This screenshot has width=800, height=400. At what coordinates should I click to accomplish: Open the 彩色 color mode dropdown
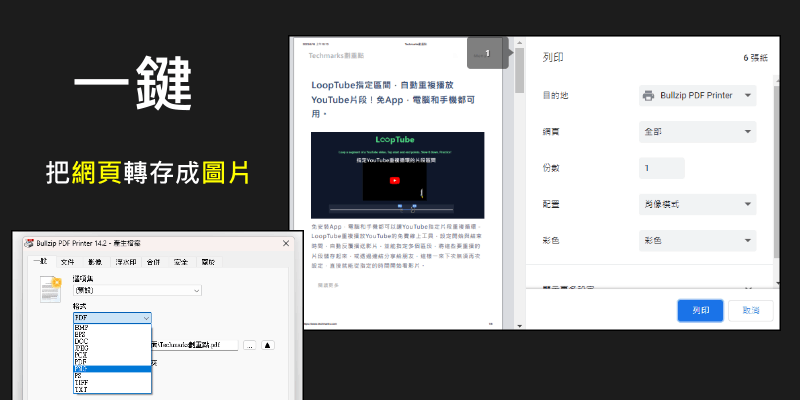[x=697, y=241]
